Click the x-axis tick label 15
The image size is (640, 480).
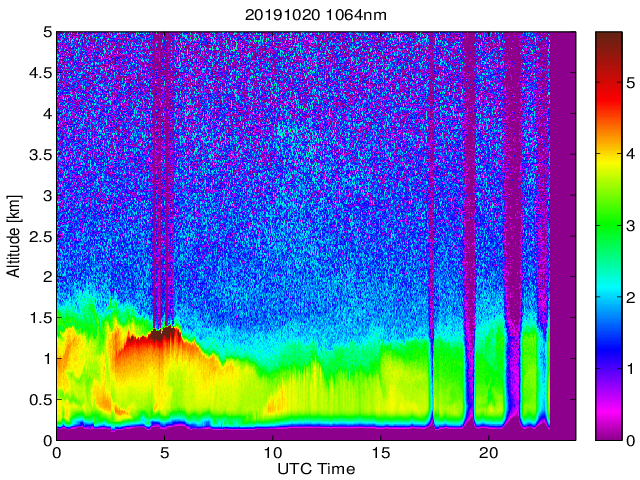pyautogui.click(x=380, y=453)
